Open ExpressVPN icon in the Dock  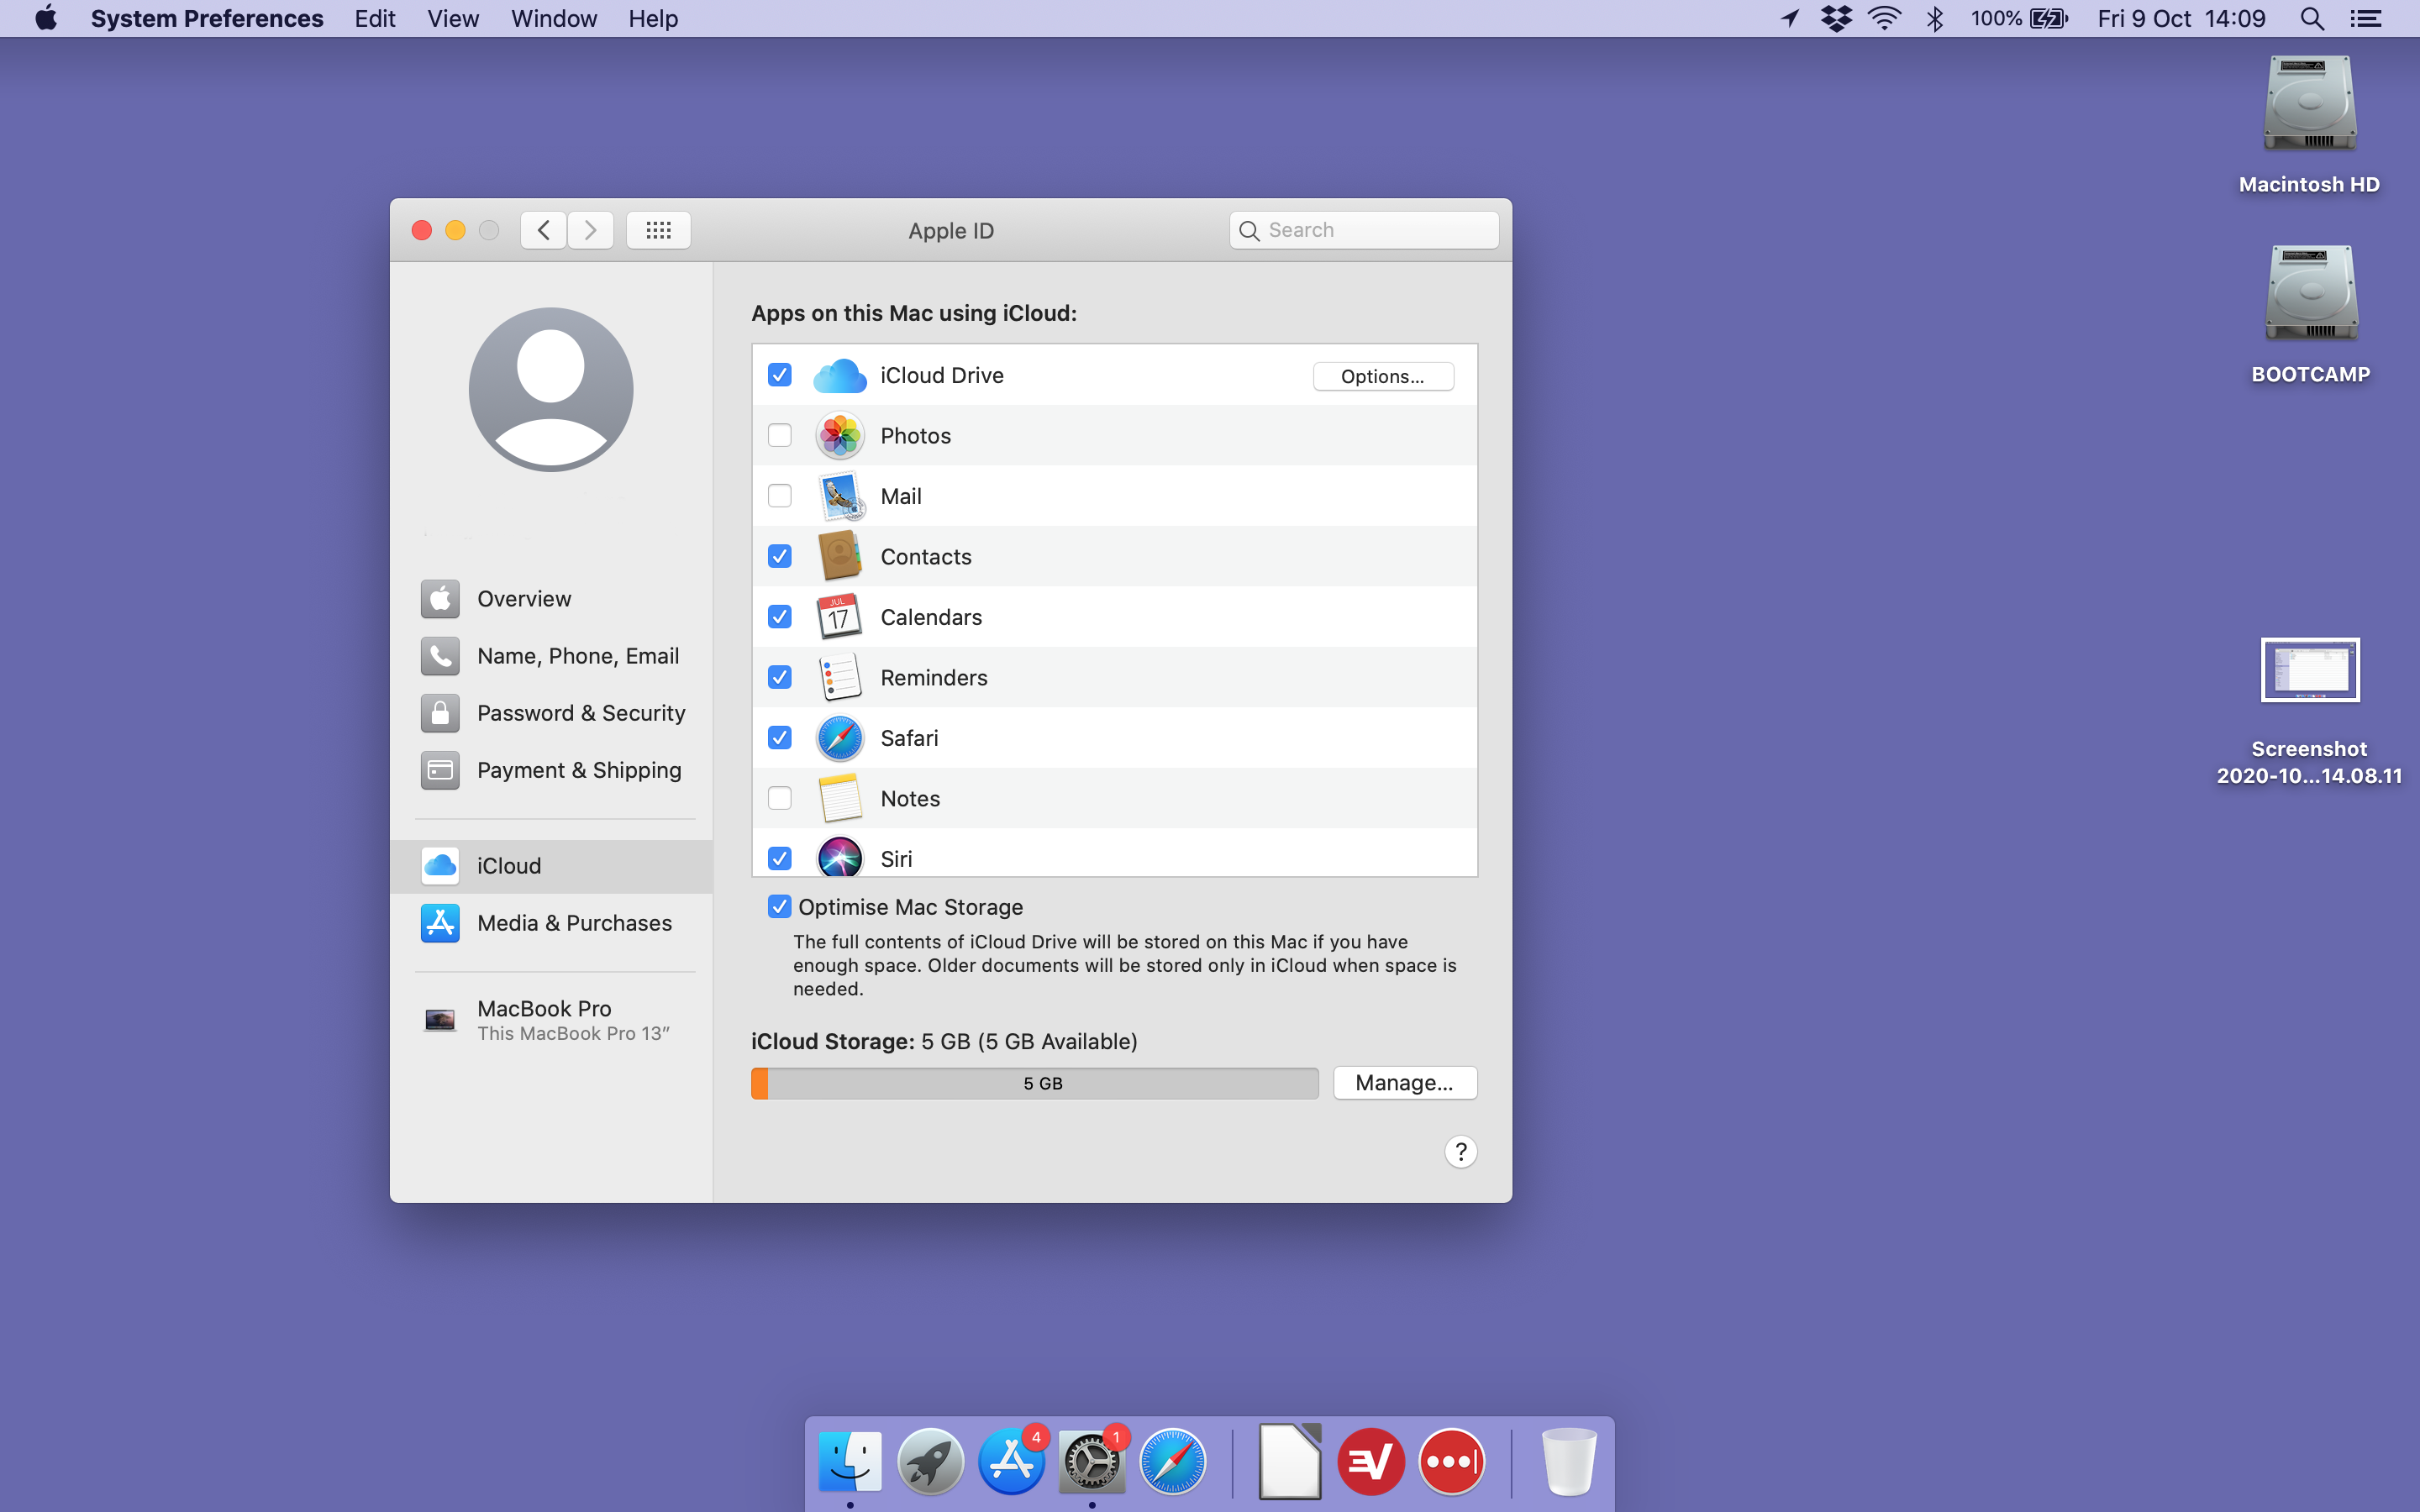point(1371,1461)
